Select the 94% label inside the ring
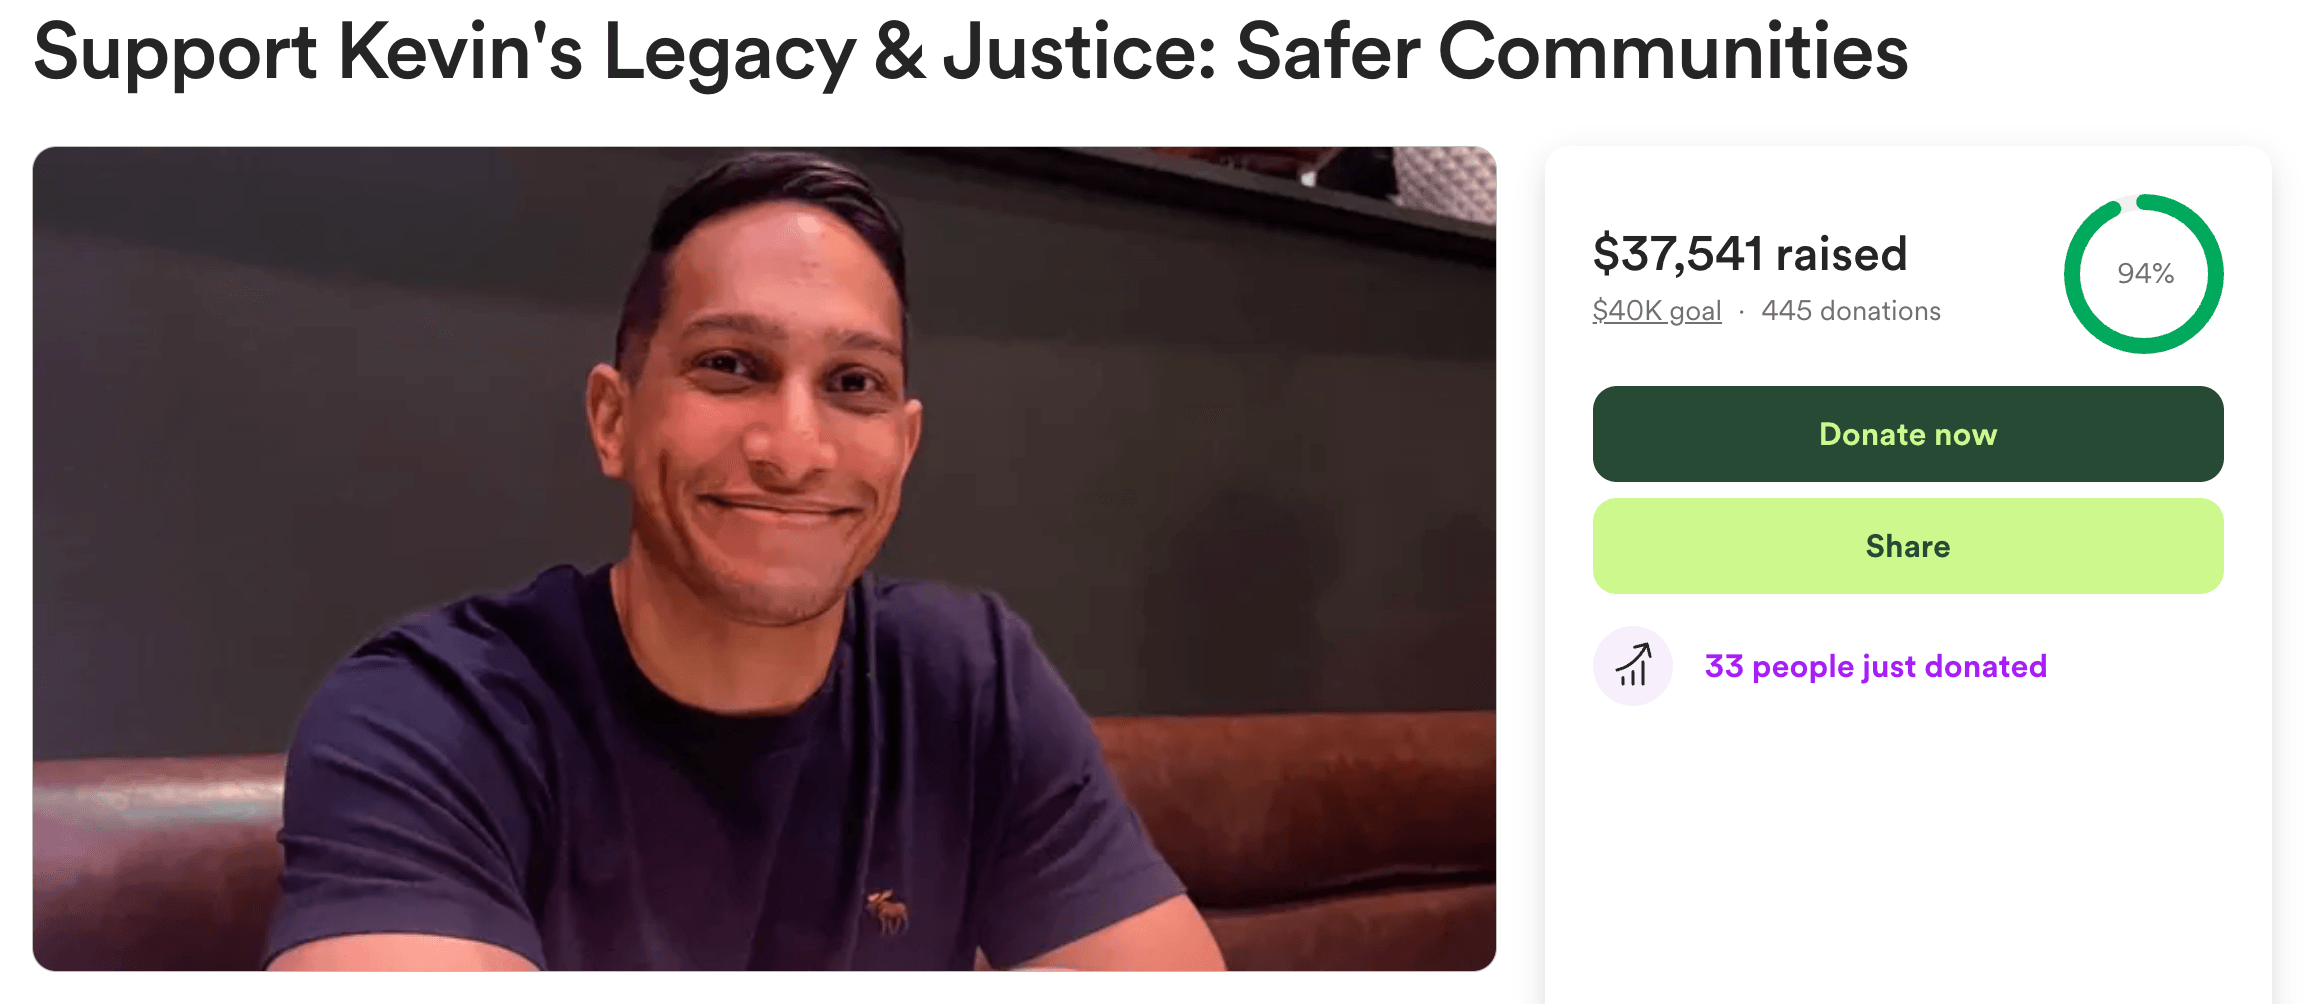2312x1004 pixels. 2145,273
